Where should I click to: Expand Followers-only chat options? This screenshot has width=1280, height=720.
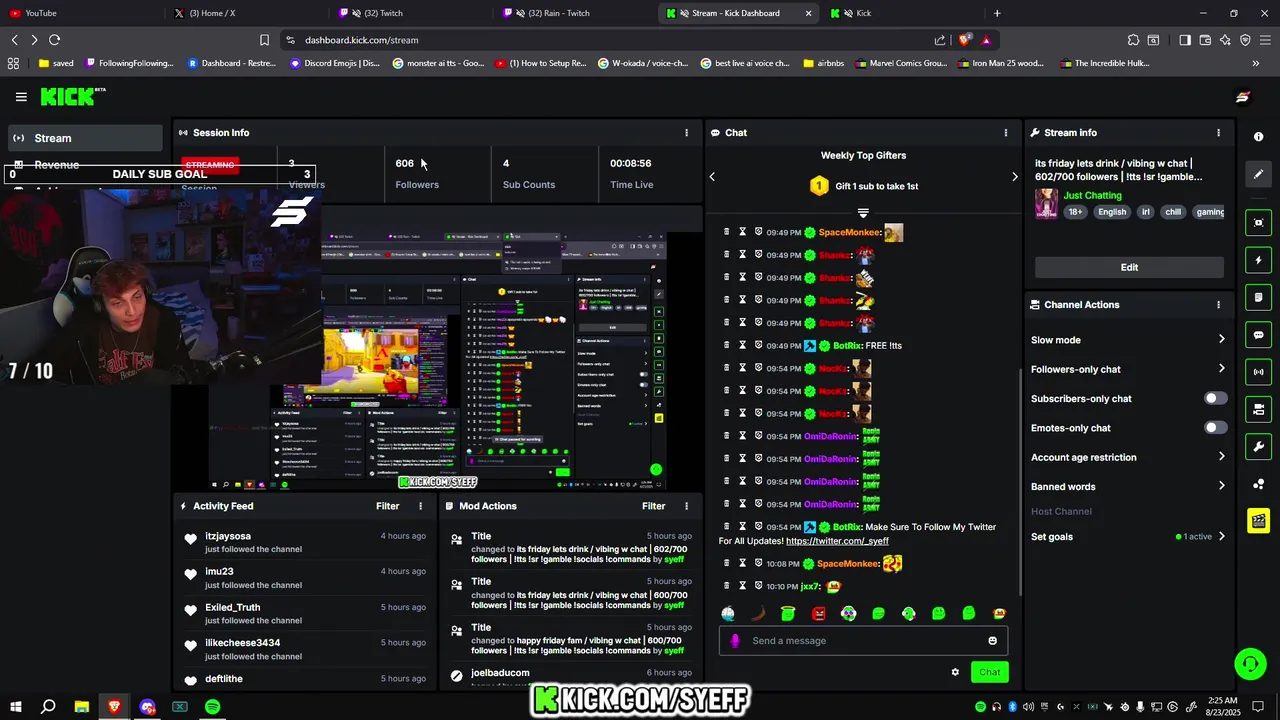pos(1128,369)
